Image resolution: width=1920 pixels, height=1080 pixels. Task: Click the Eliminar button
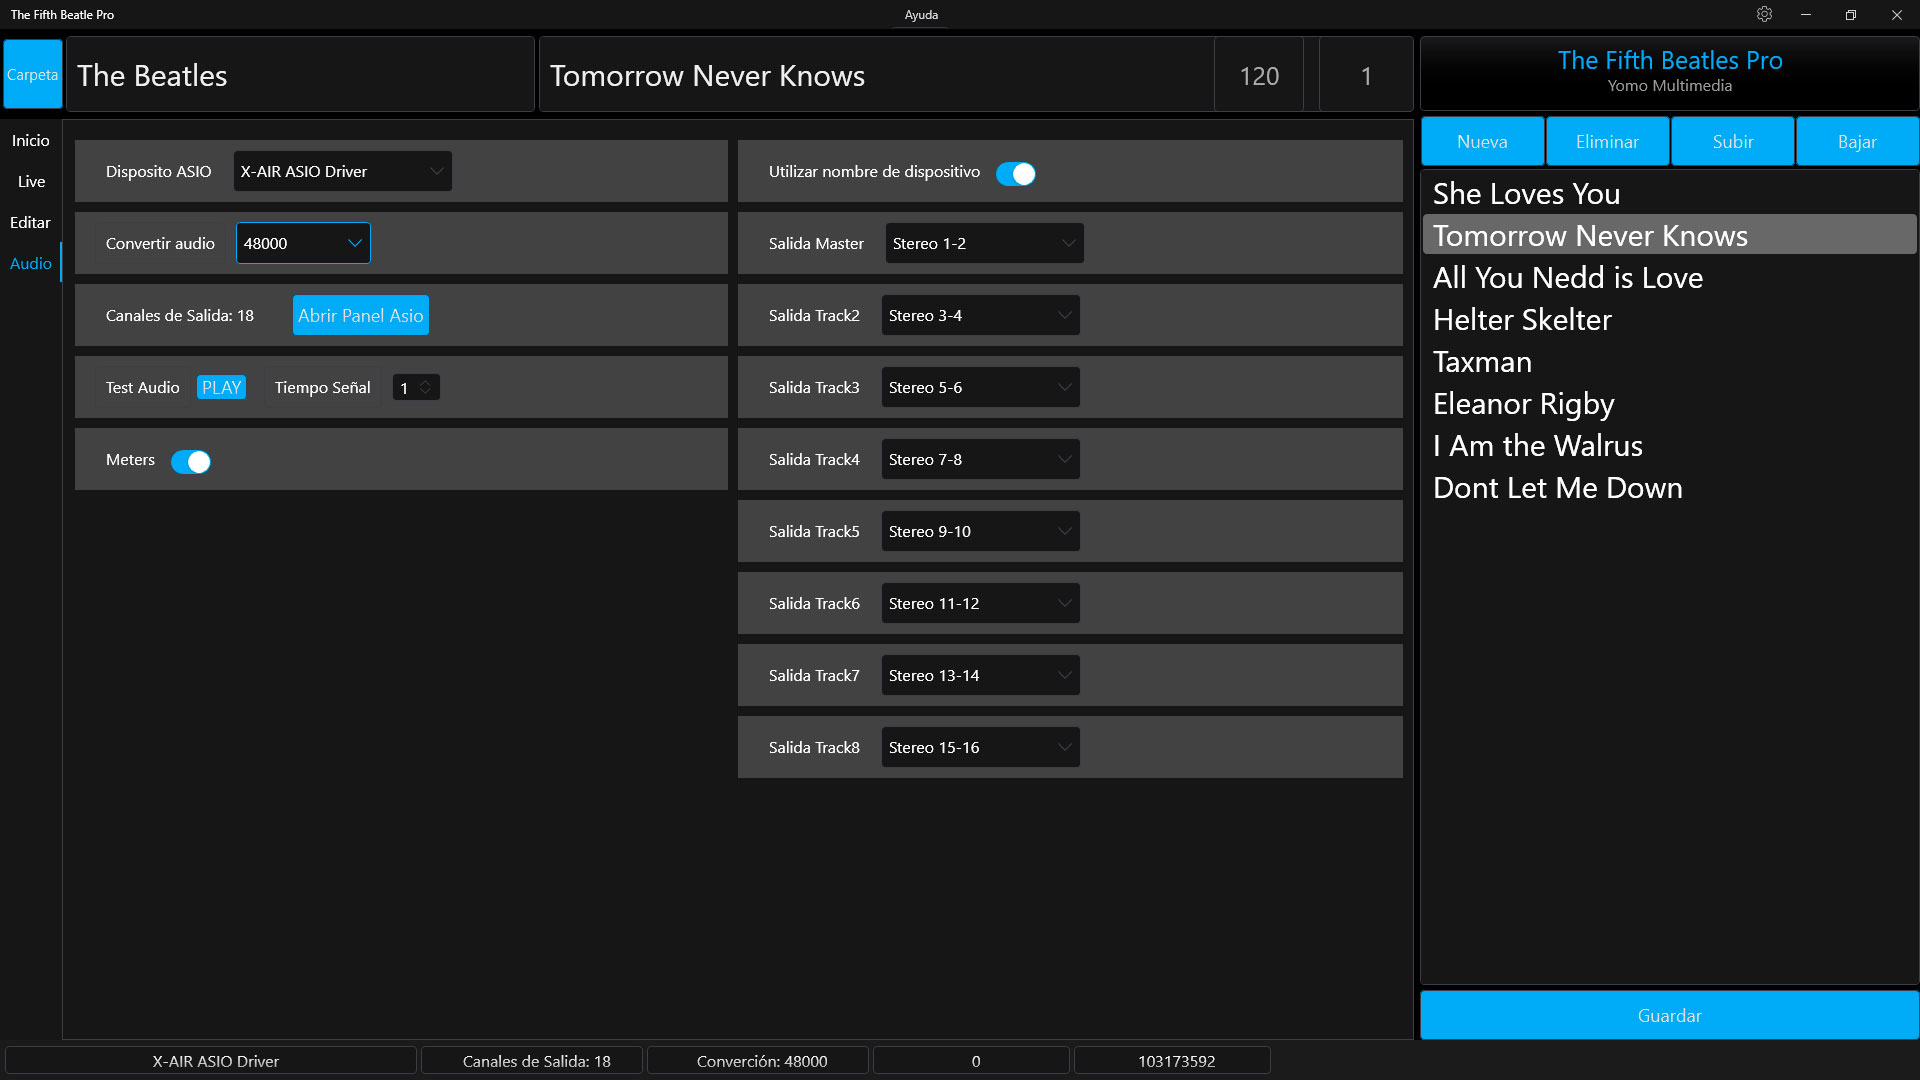[x=1606, y=141]
